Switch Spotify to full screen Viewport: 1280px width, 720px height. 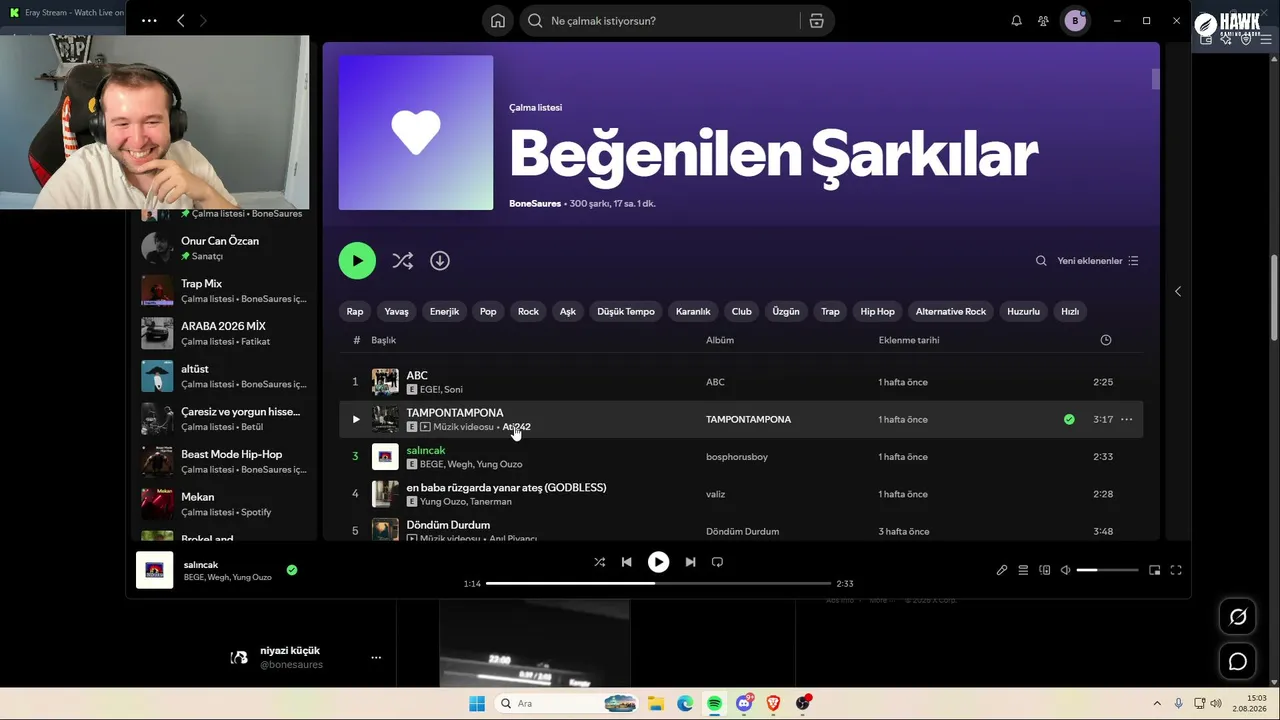coord(1176,570)
